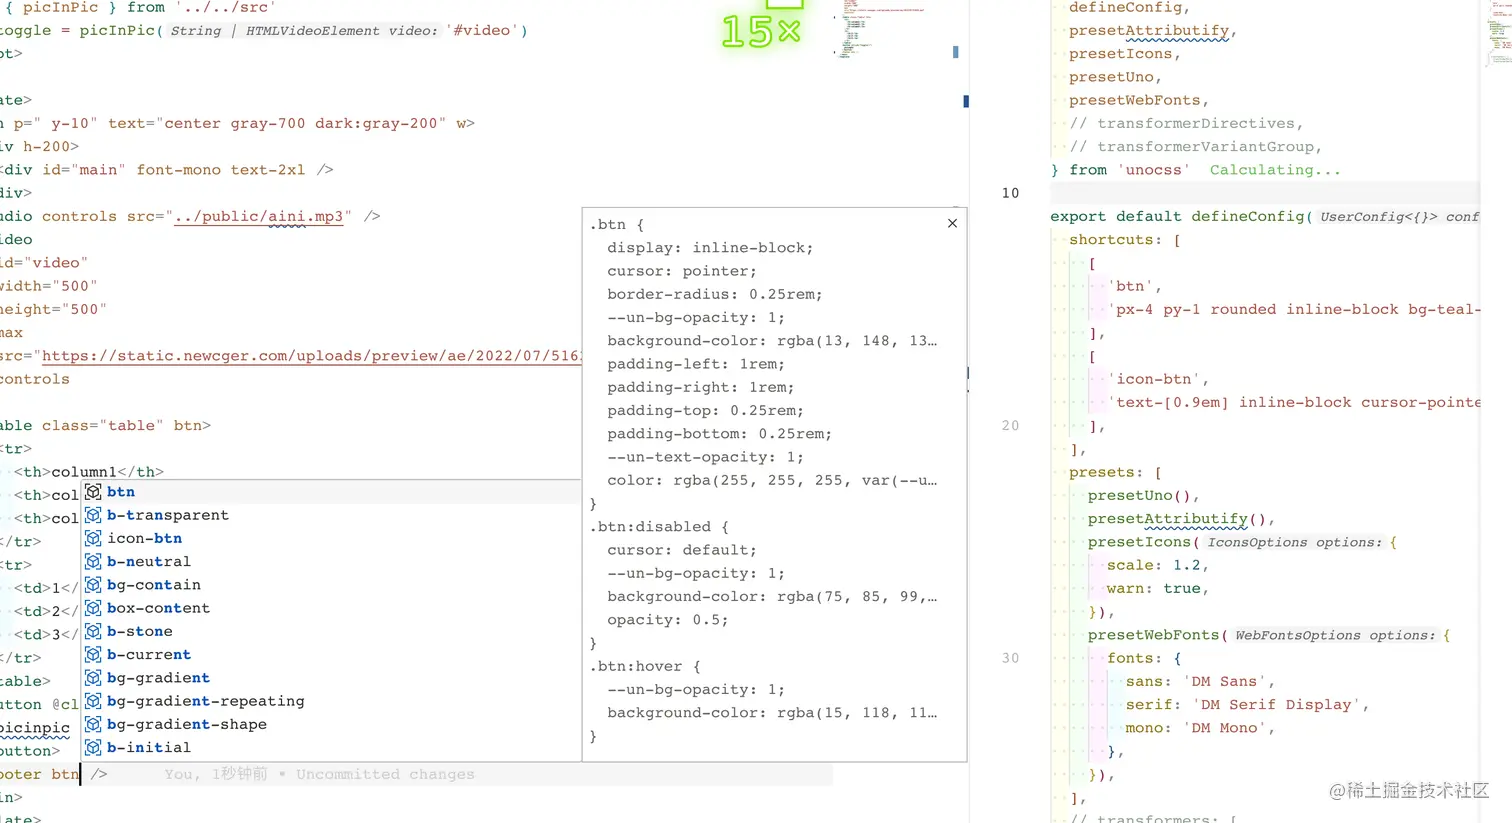
Task: Click 'presetWebFonts,' in the import list
Action: click(x=1139, y=100)
